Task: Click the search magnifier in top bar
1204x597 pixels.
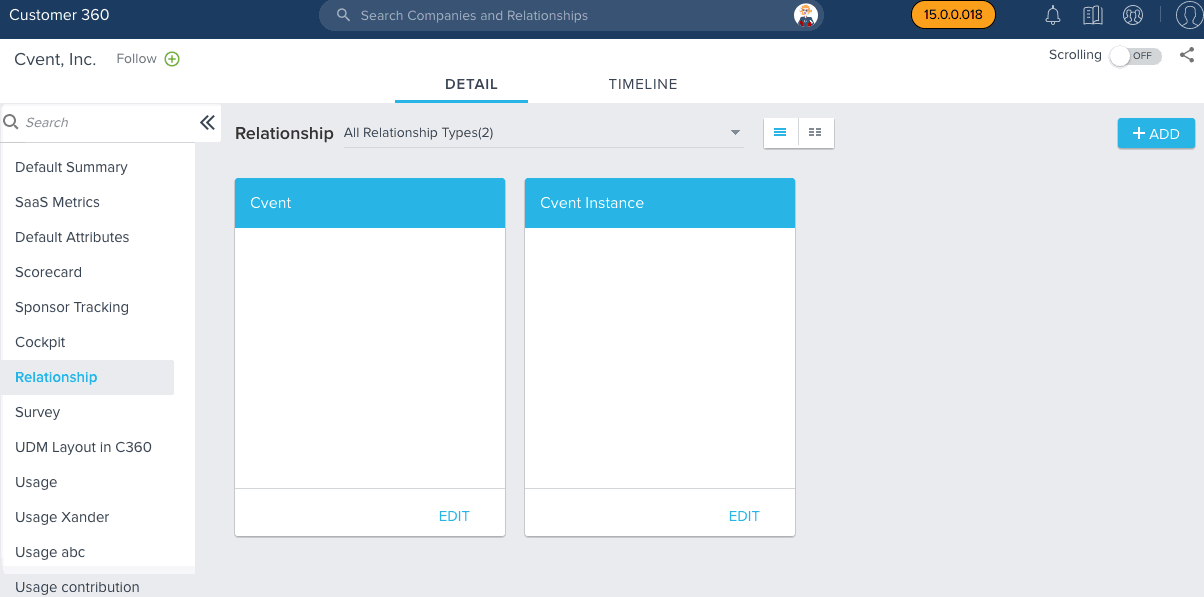Action: 343,15
